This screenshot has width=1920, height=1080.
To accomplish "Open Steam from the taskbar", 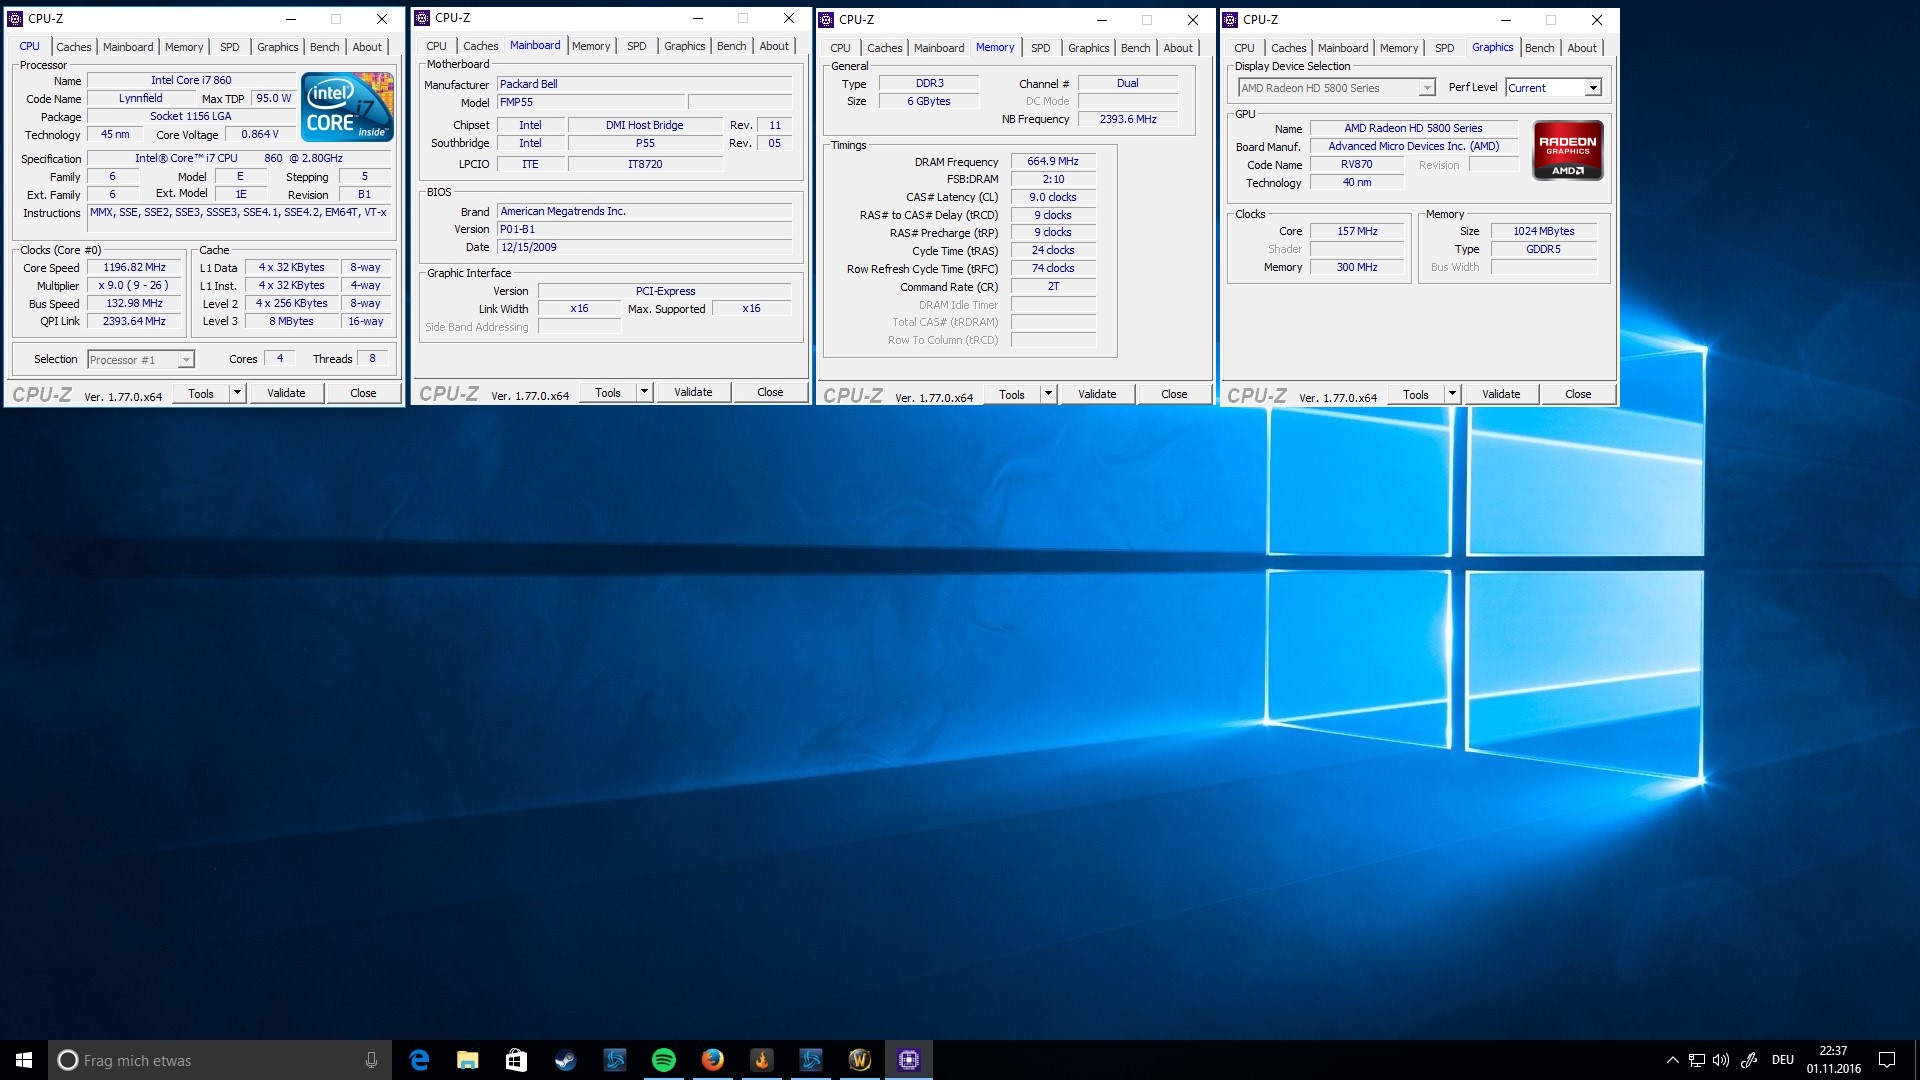I will click(x=566, y=1060).
